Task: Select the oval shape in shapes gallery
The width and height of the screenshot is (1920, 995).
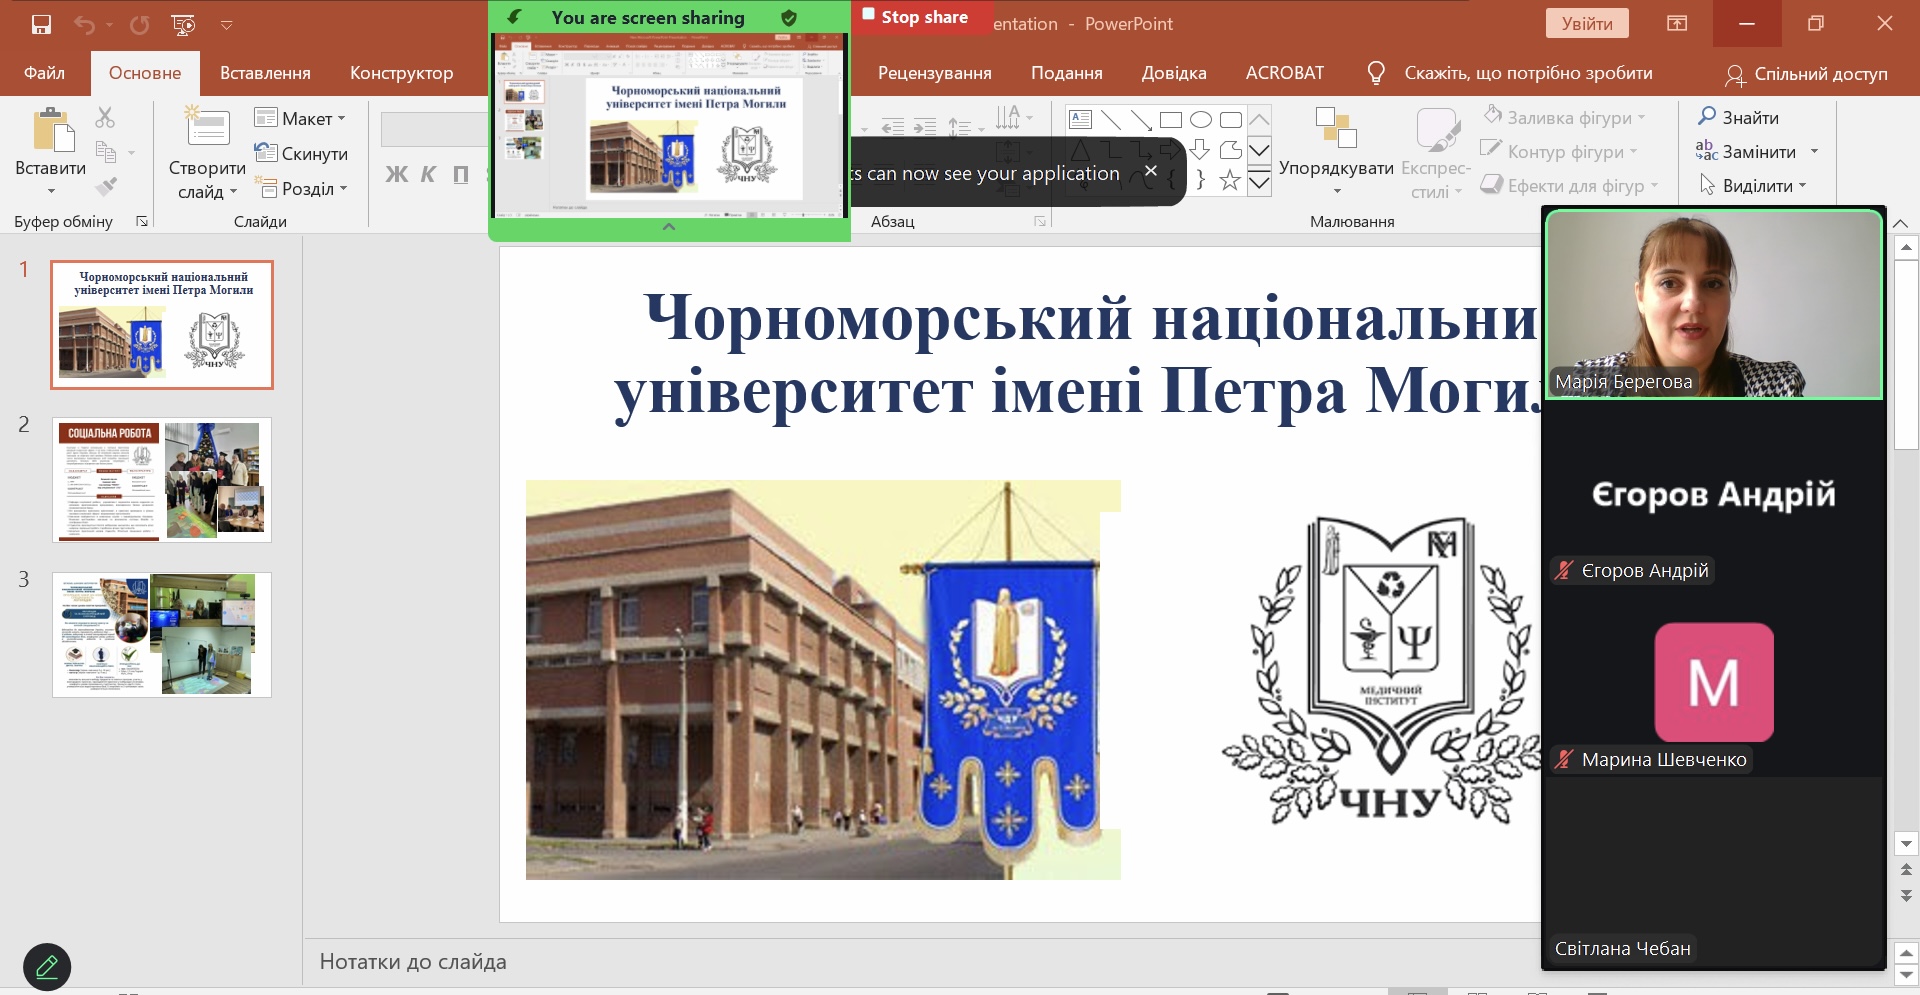Action: point(1201,120)
